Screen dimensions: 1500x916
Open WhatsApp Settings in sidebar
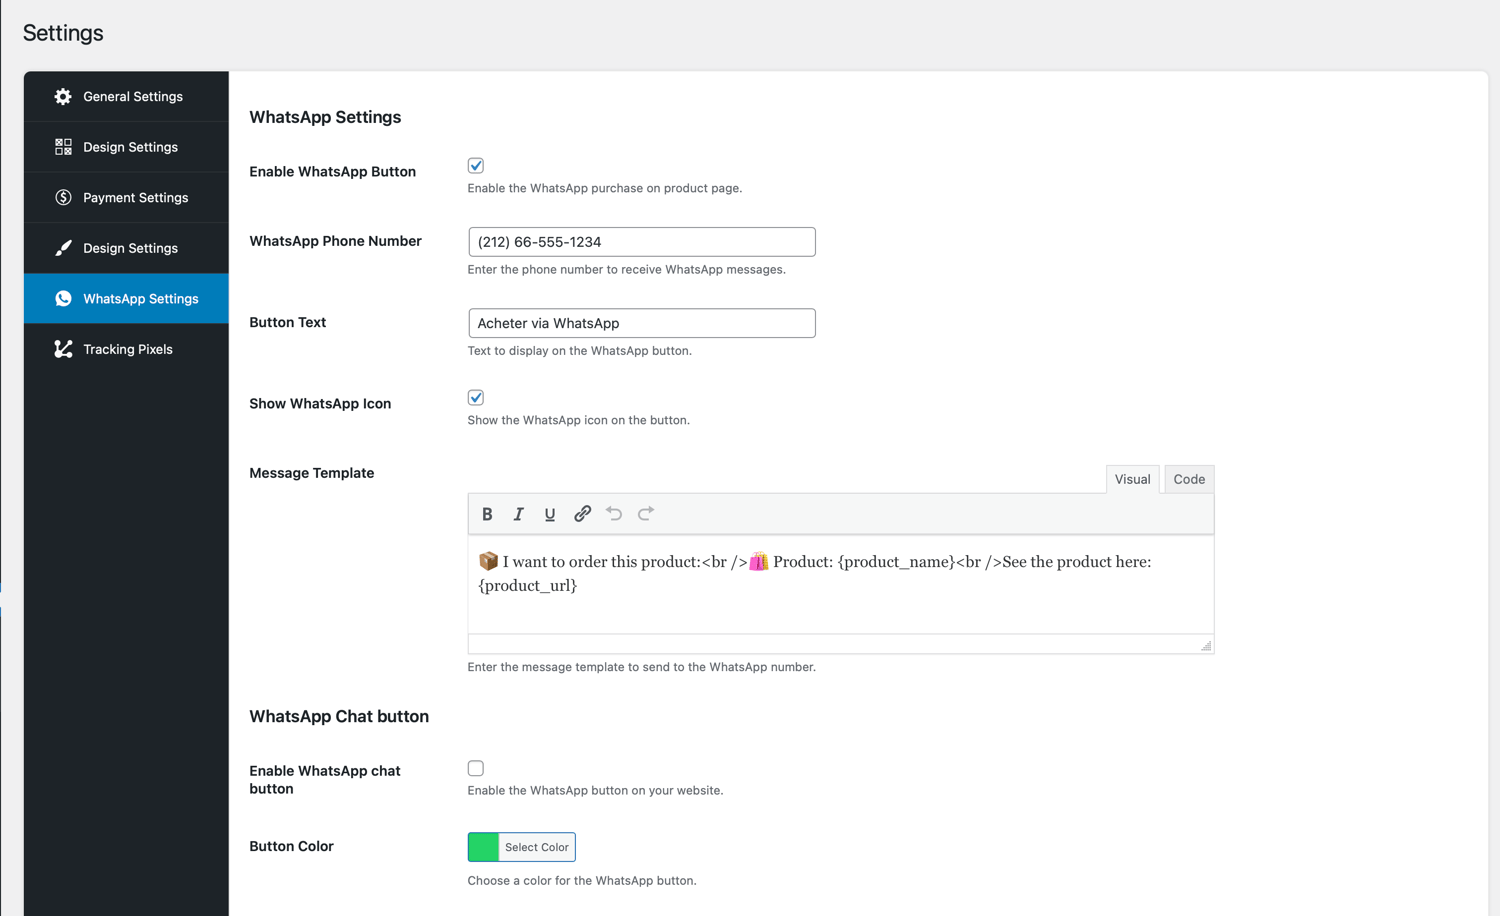point(126,298)
